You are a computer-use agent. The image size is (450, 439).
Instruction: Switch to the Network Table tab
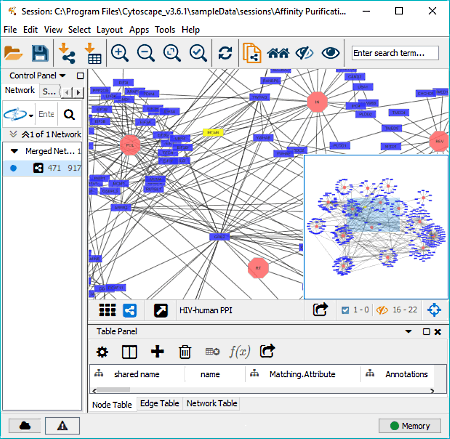pos(212,404)
